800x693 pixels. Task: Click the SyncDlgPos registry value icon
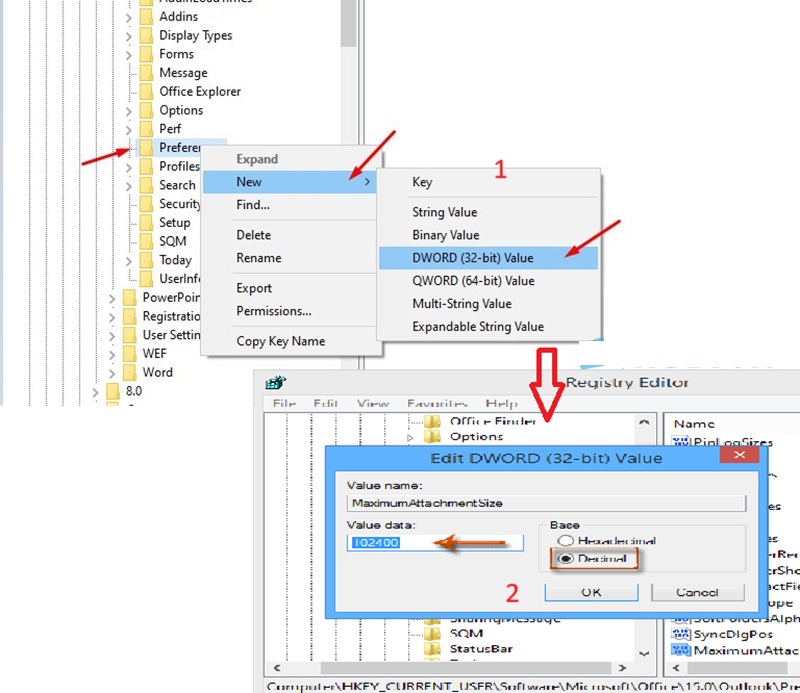tap(683, 634)
